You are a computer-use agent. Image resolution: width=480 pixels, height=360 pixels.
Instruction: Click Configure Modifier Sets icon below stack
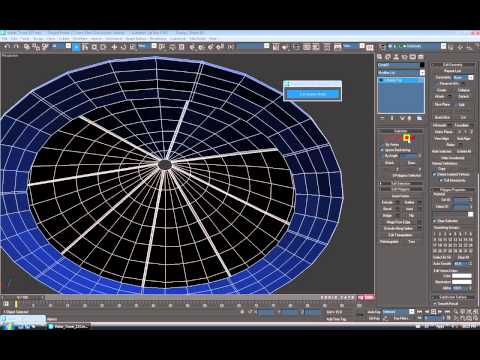point(419,118)
